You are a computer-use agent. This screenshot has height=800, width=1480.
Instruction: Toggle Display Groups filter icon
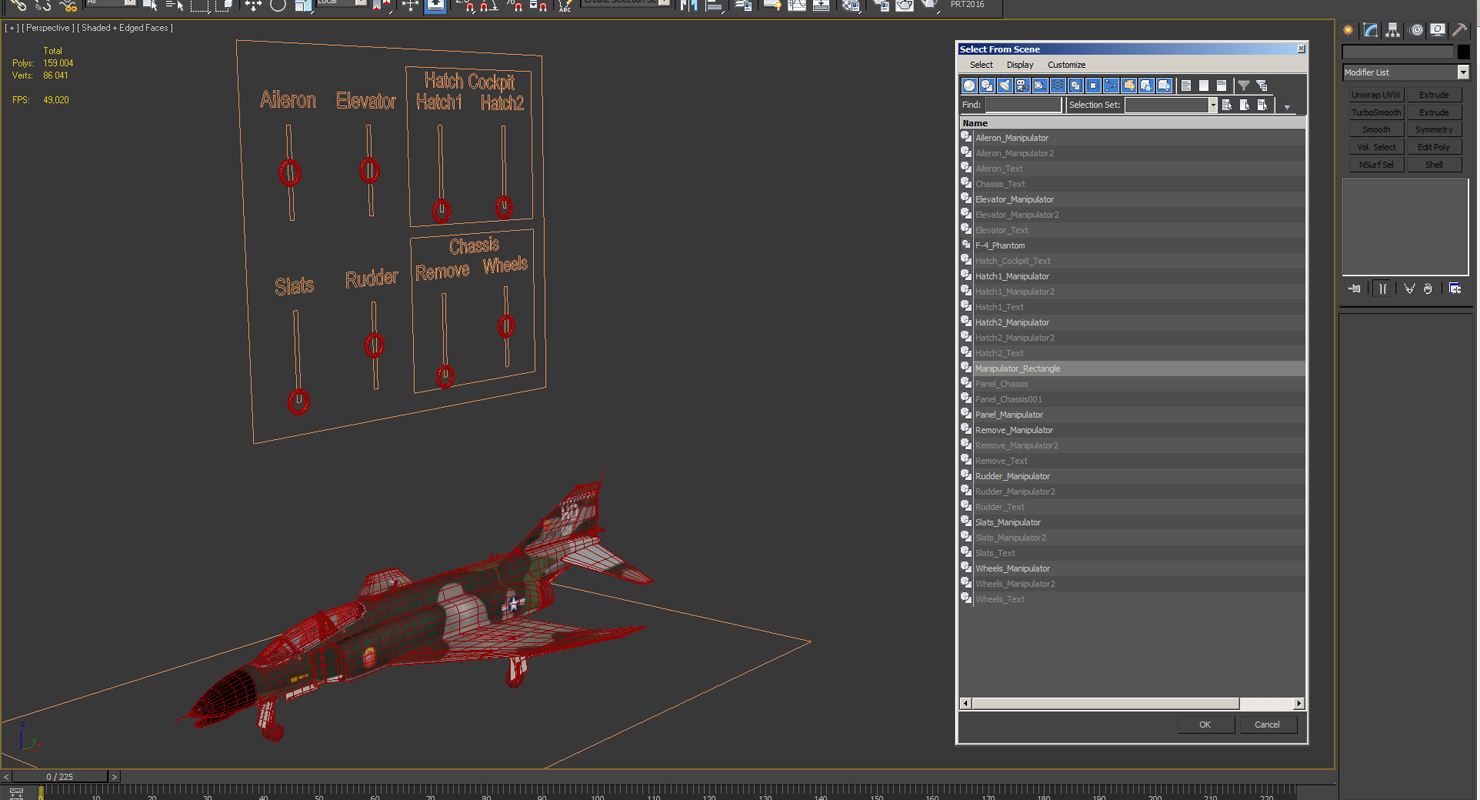[1076, 86]
